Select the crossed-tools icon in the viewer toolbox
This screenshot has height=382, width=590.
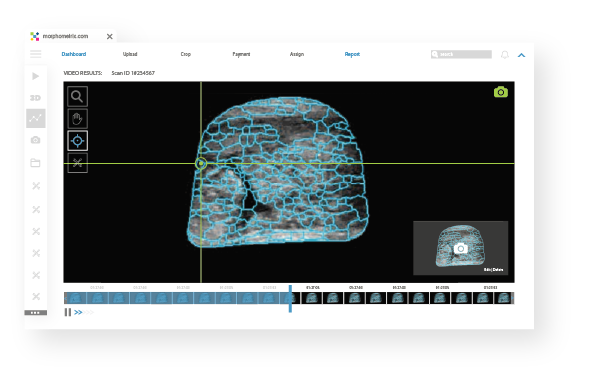(x=78, y=163)
